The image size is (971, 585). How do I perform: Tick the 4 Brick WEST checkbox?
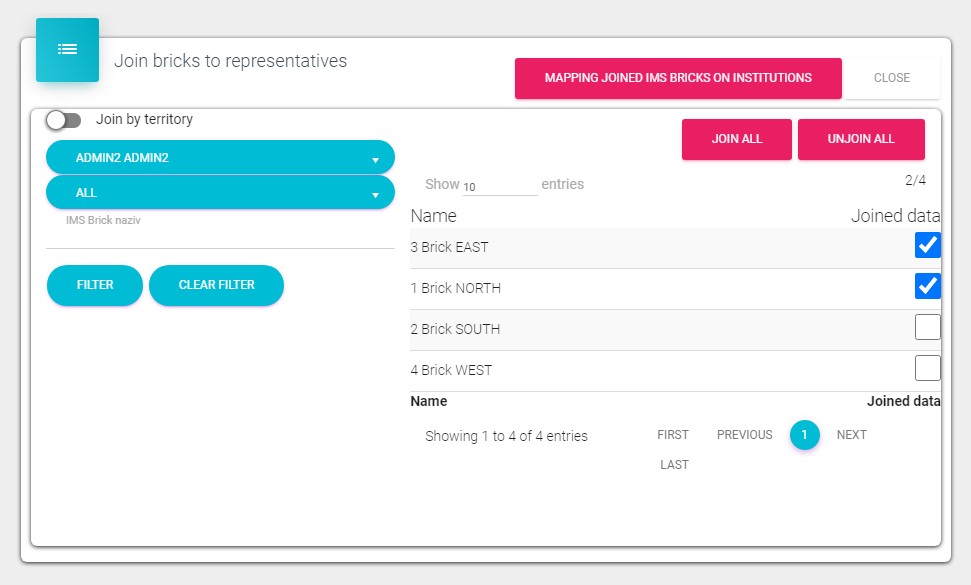927,368
